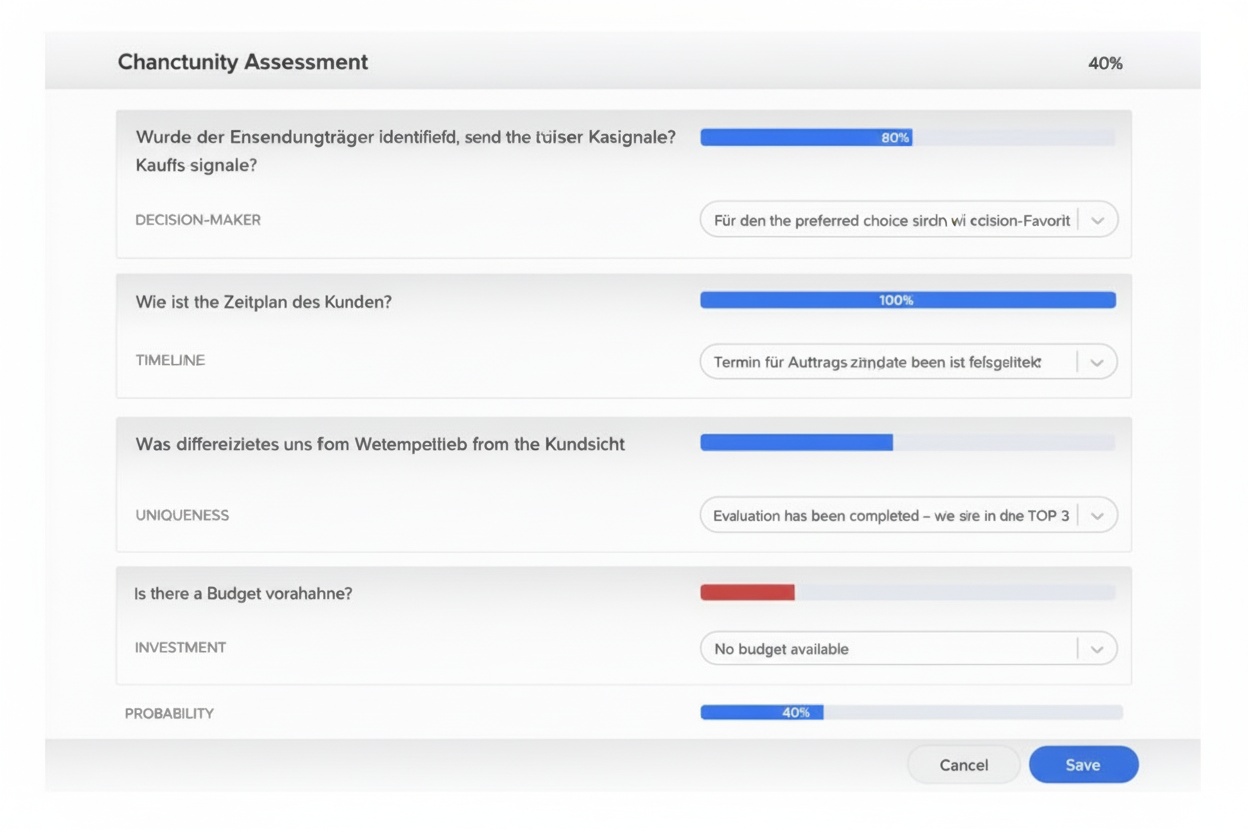Image resolution: width=1248 pixels, height=832 pixels.
Task: Open the Uniqueness dropdown chevron
Action: tap(1097, 516)
